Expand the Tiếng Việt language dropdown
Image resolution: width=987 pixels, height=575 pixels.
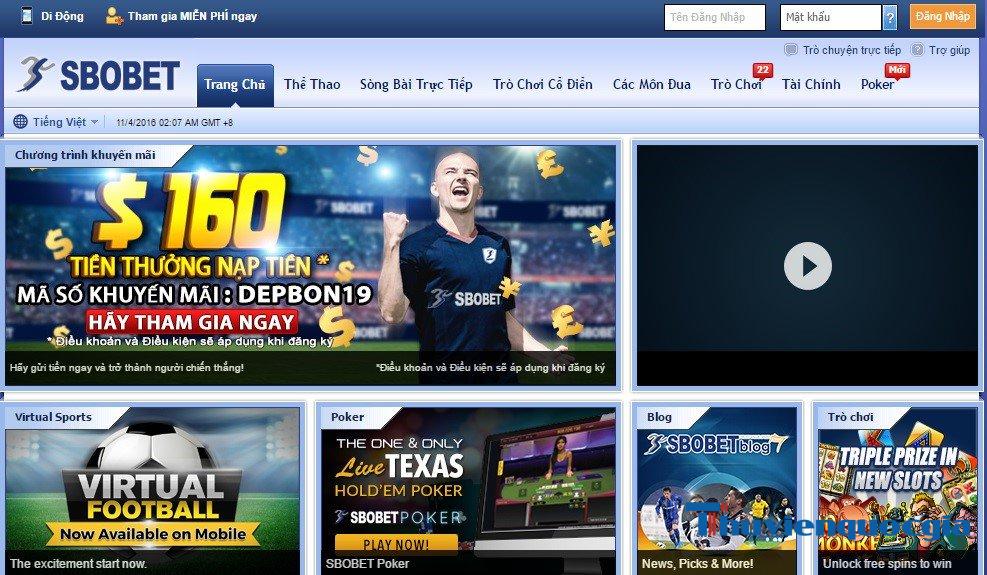(65, 122)
